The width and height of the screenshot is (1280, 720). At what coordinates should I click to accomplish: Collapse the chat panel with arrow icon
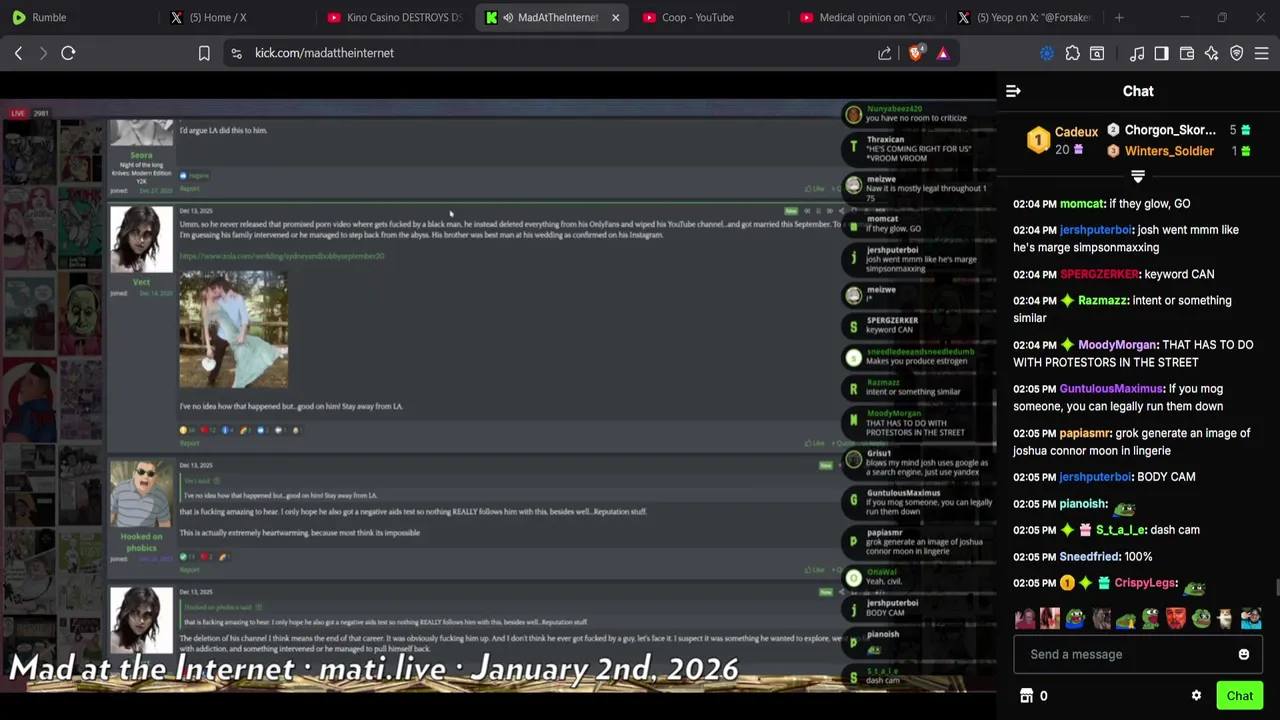pos(1013,91)
